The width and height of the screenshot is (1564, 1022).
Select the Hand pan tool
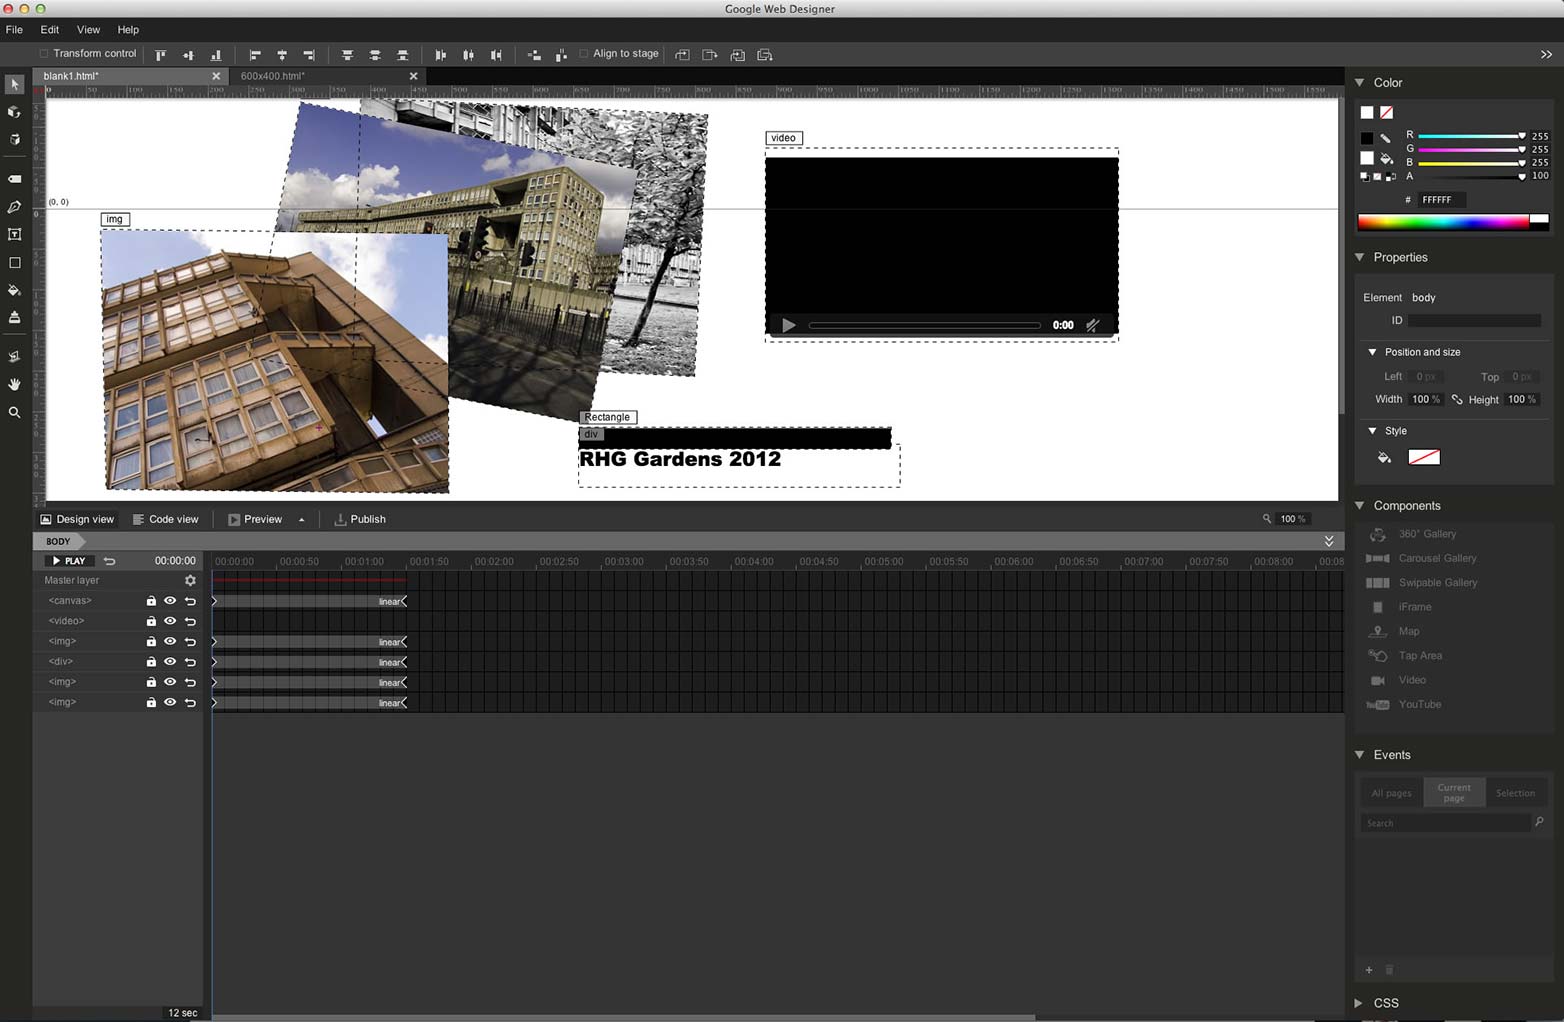14,384
